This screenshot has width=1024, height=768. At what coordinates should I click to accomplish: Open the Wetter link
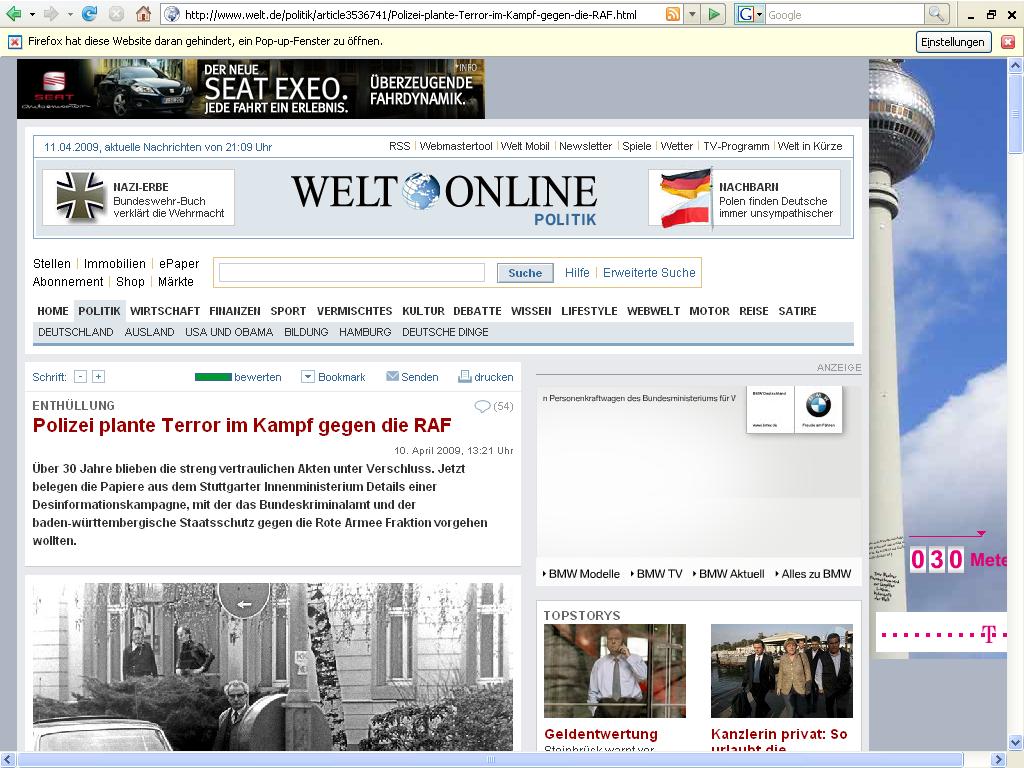[677, 146]
